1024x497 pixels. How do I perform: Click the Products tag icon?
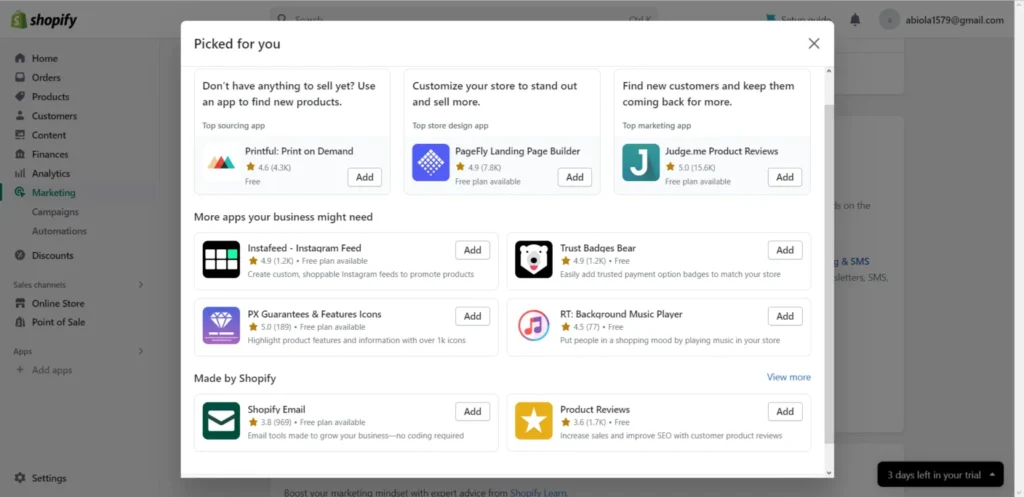pos(20,97)
